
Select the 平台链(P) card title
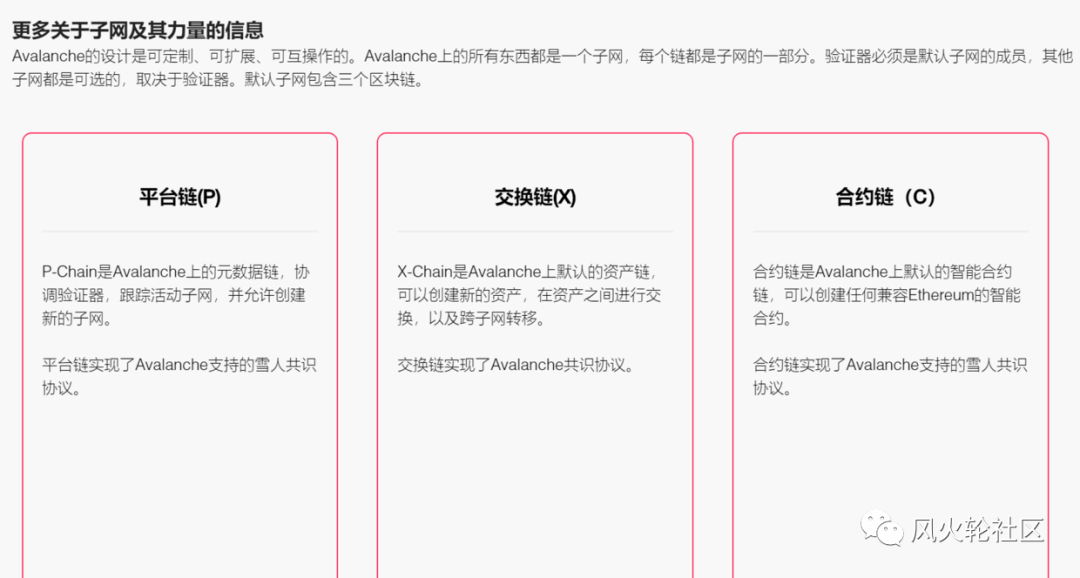178,197
